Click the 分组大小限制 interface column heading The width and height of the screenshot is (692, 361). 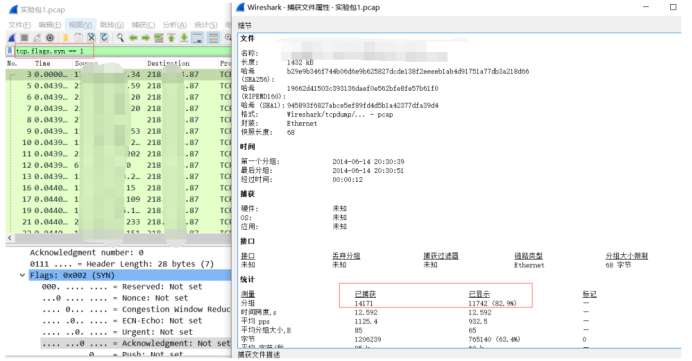pyautogui.click(x=627, y=256)
